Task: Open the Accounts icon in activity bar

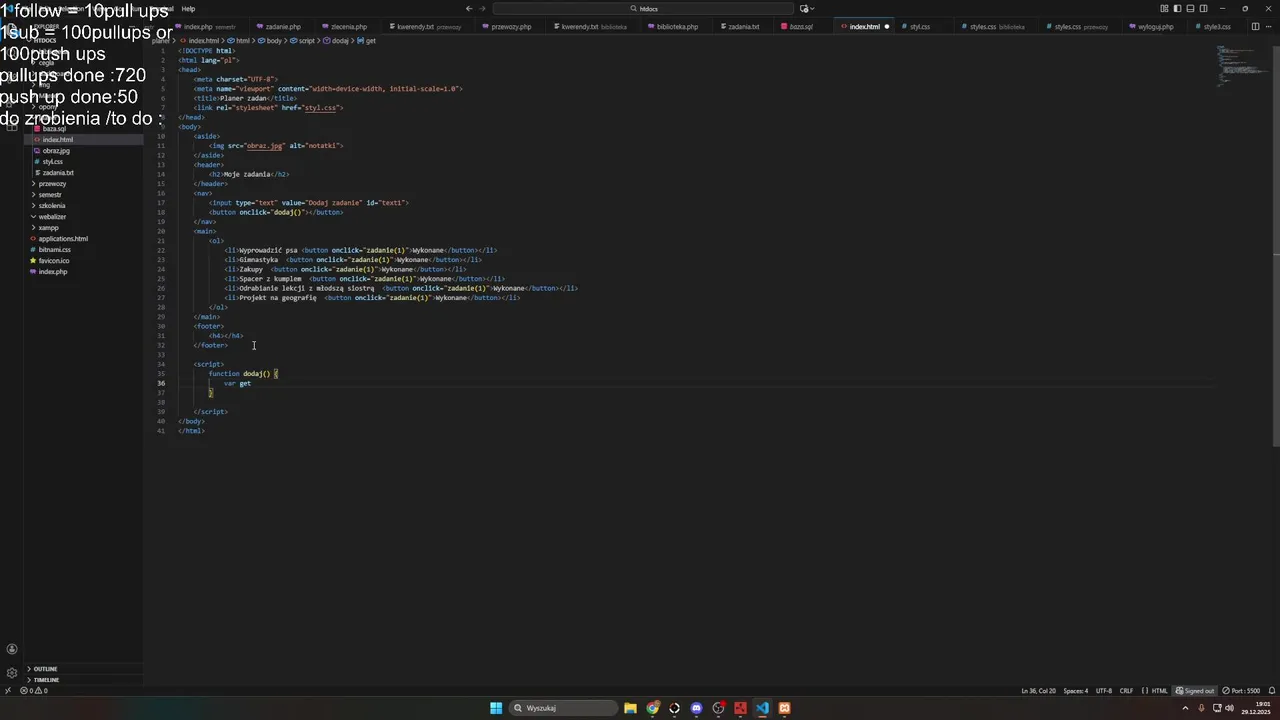Action: pyautogui.click(x=12, y=649)
